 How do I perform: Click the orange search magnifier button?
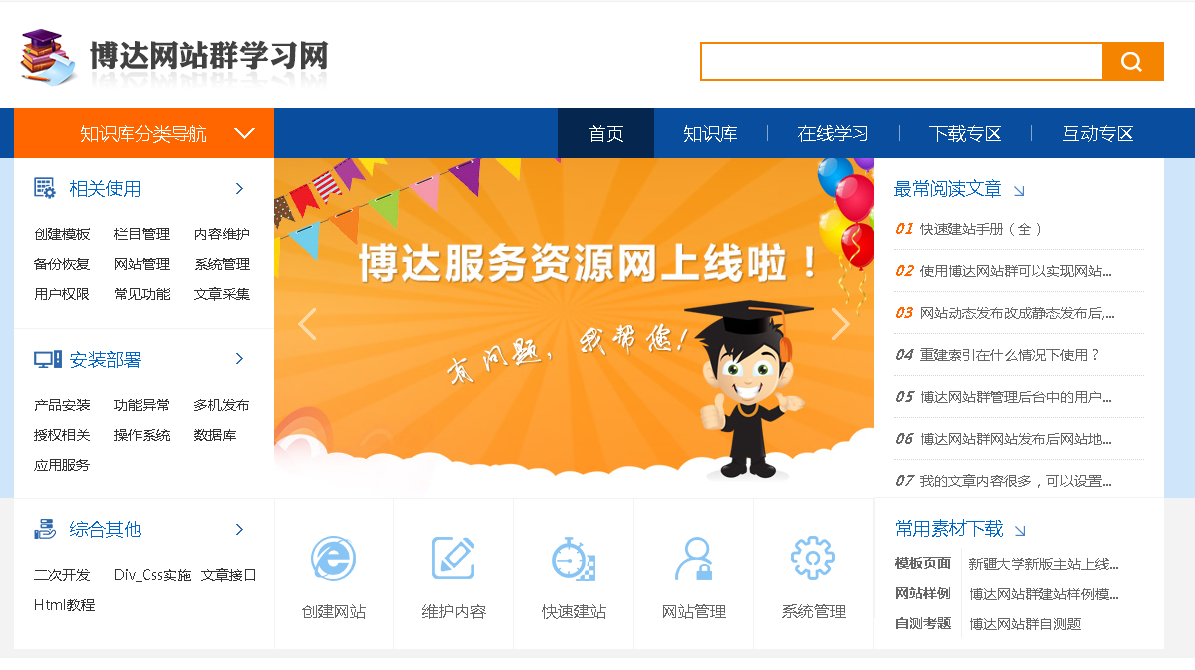1132,62
